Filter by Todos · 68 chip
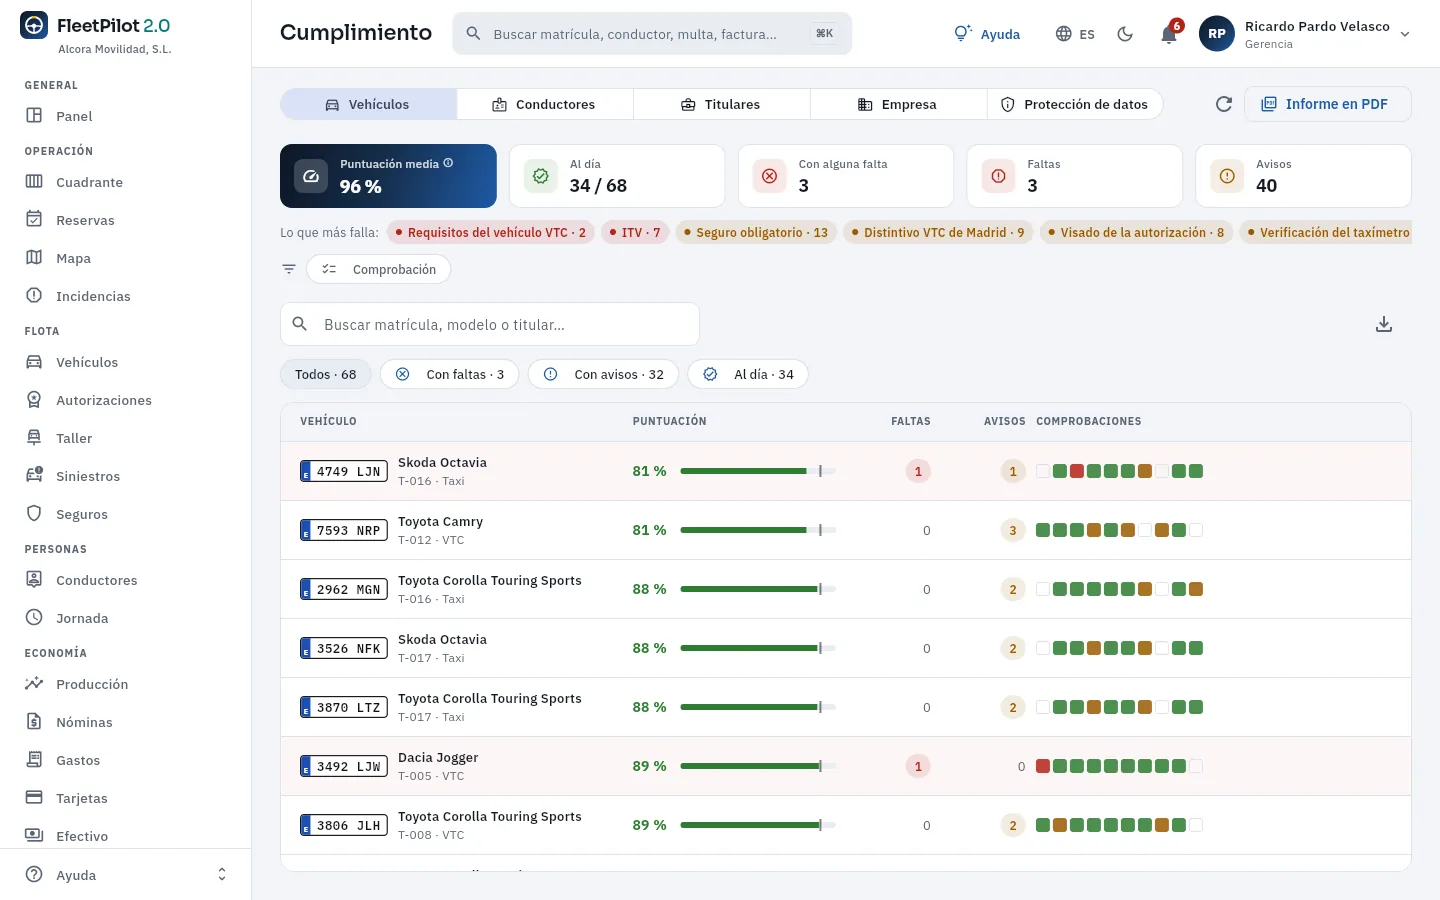1440x900 pixels. tap(326, 374)
